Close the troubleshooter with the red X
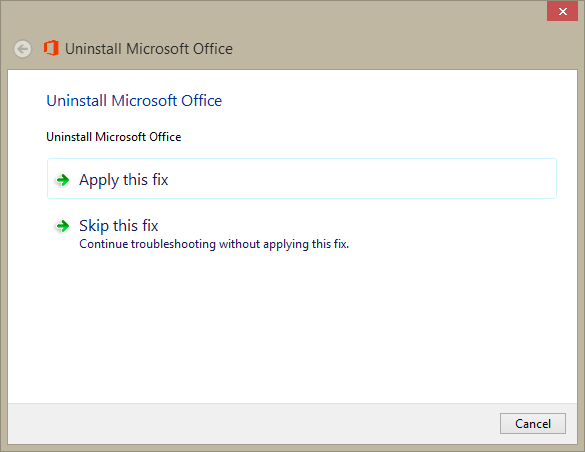585x452 pixels. (562, 11)
